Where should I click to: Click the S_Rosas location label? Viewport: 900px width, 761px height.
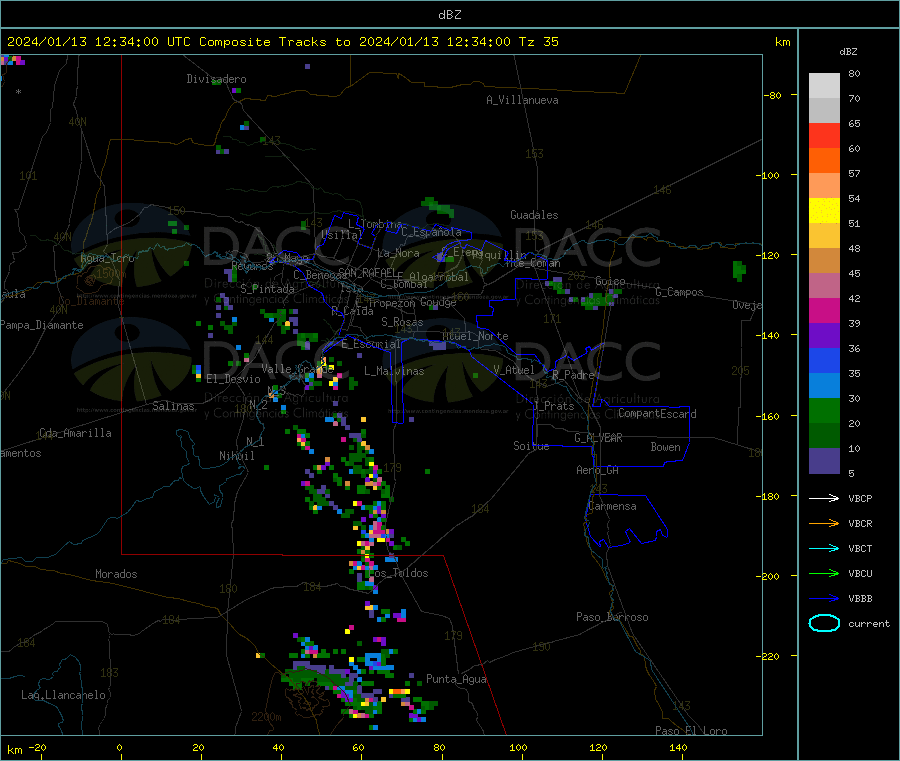point(402,322)
